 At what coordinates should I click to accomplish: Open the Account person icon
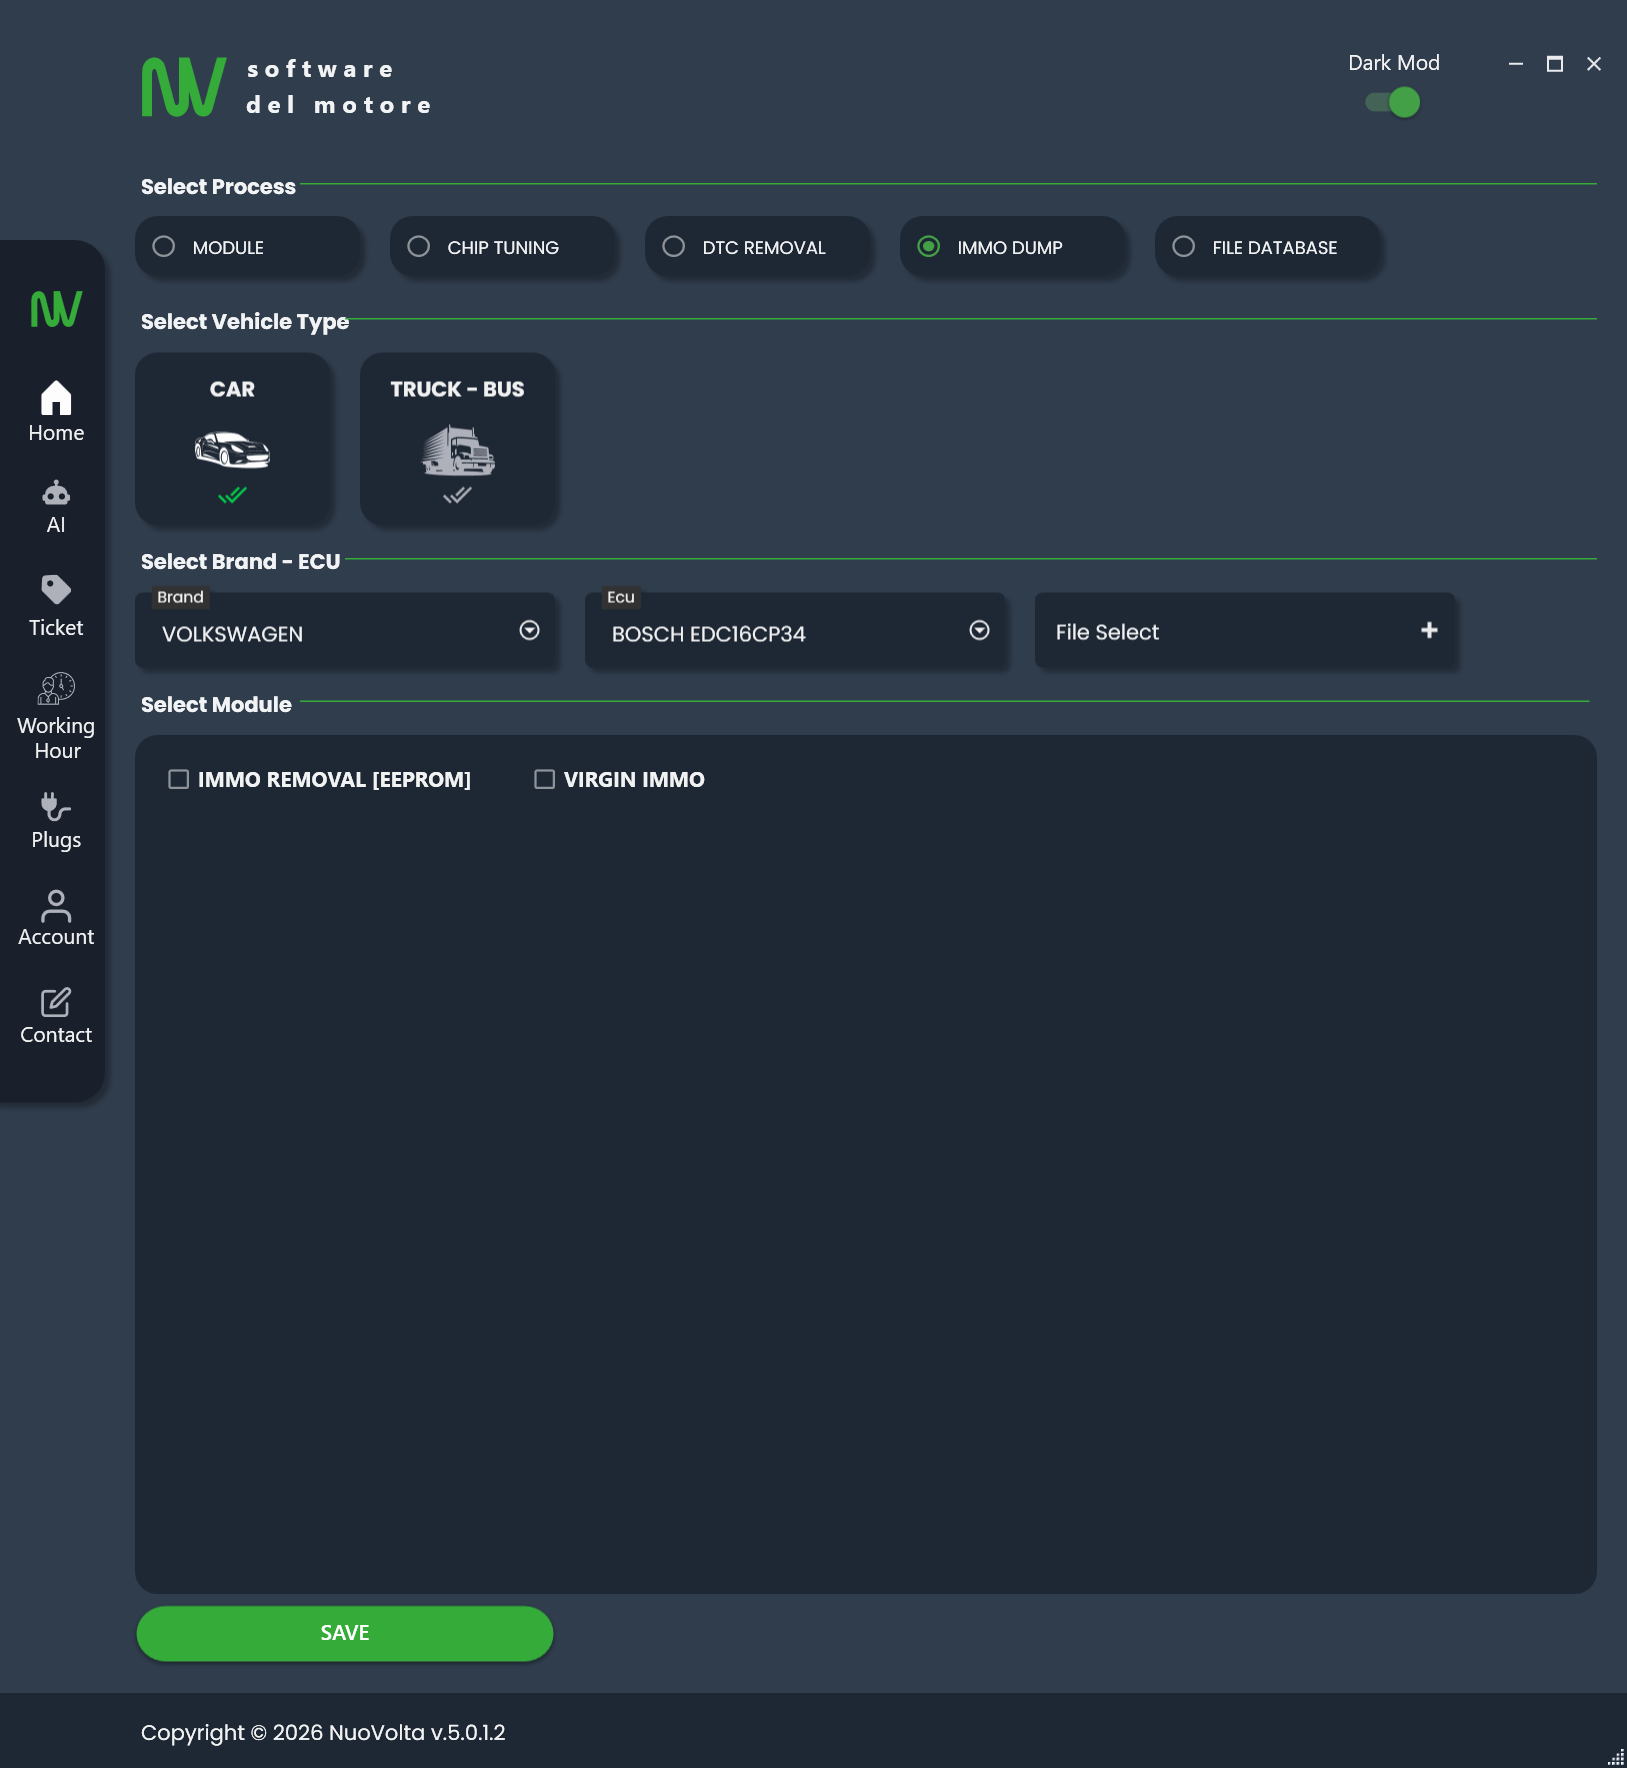[x=56, y=906]
